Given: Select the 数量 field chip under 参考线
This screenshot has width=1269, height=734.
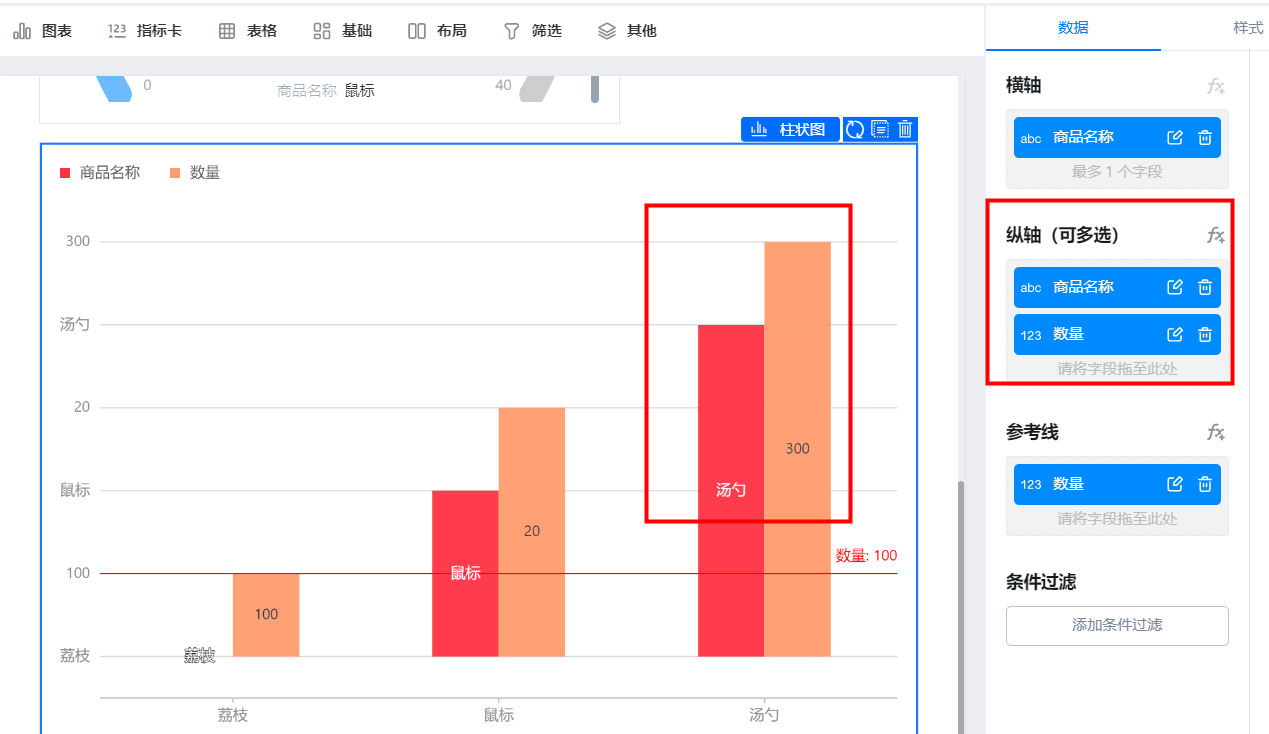Looking at the screenshot, I should (1117, 484).
